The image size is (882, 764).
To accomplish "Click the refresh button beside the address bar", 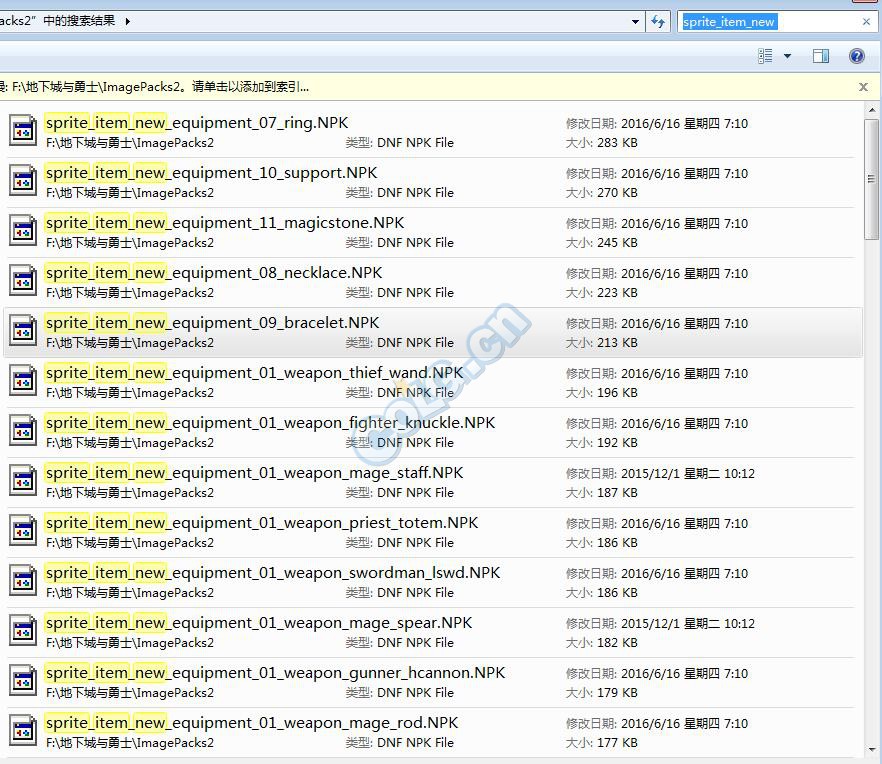I will point(658,21).
